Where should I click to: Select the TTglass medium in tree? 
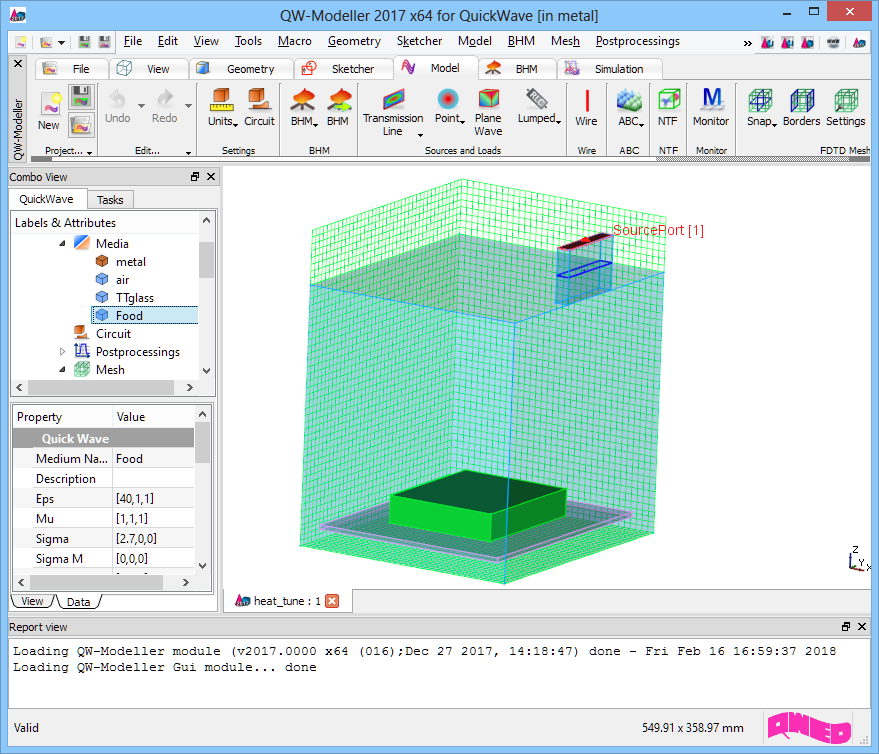134,298
